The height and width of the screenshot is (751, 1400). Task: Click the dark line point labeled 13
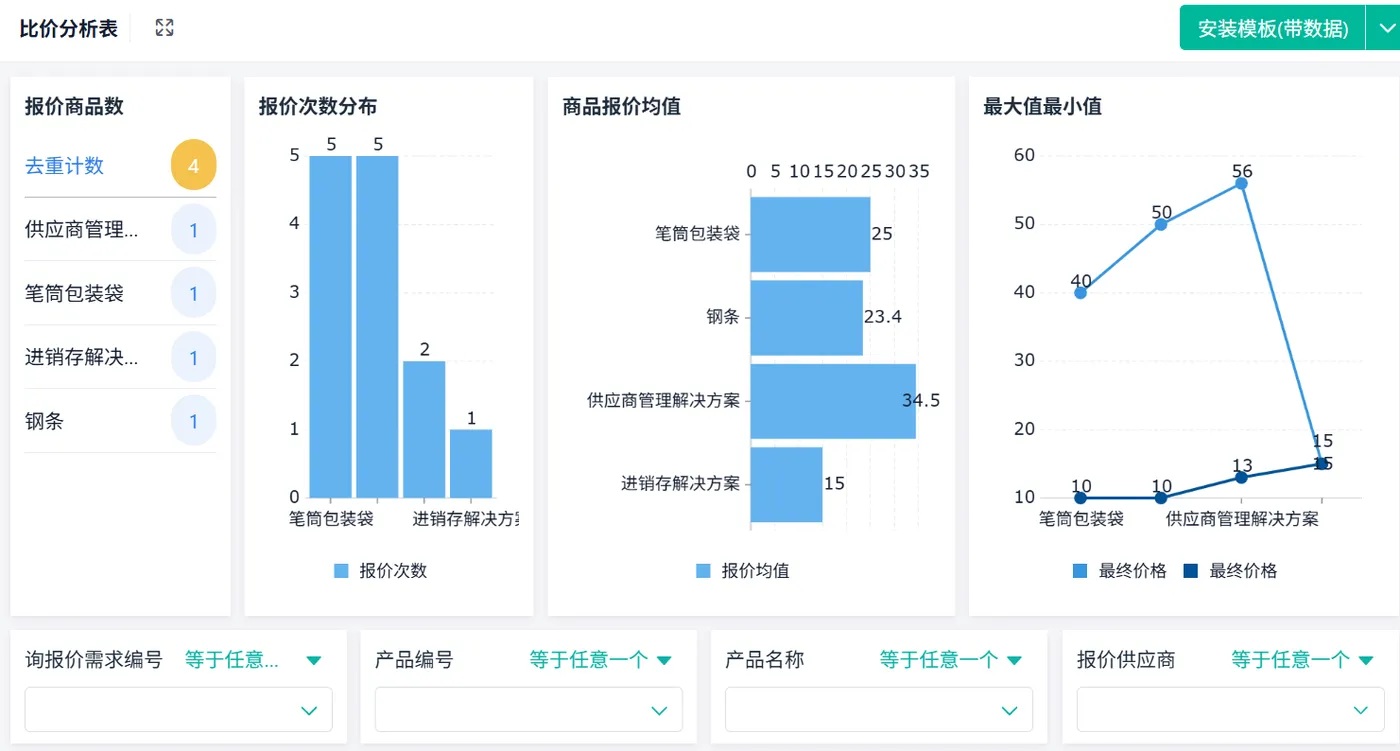[1241, 477]
